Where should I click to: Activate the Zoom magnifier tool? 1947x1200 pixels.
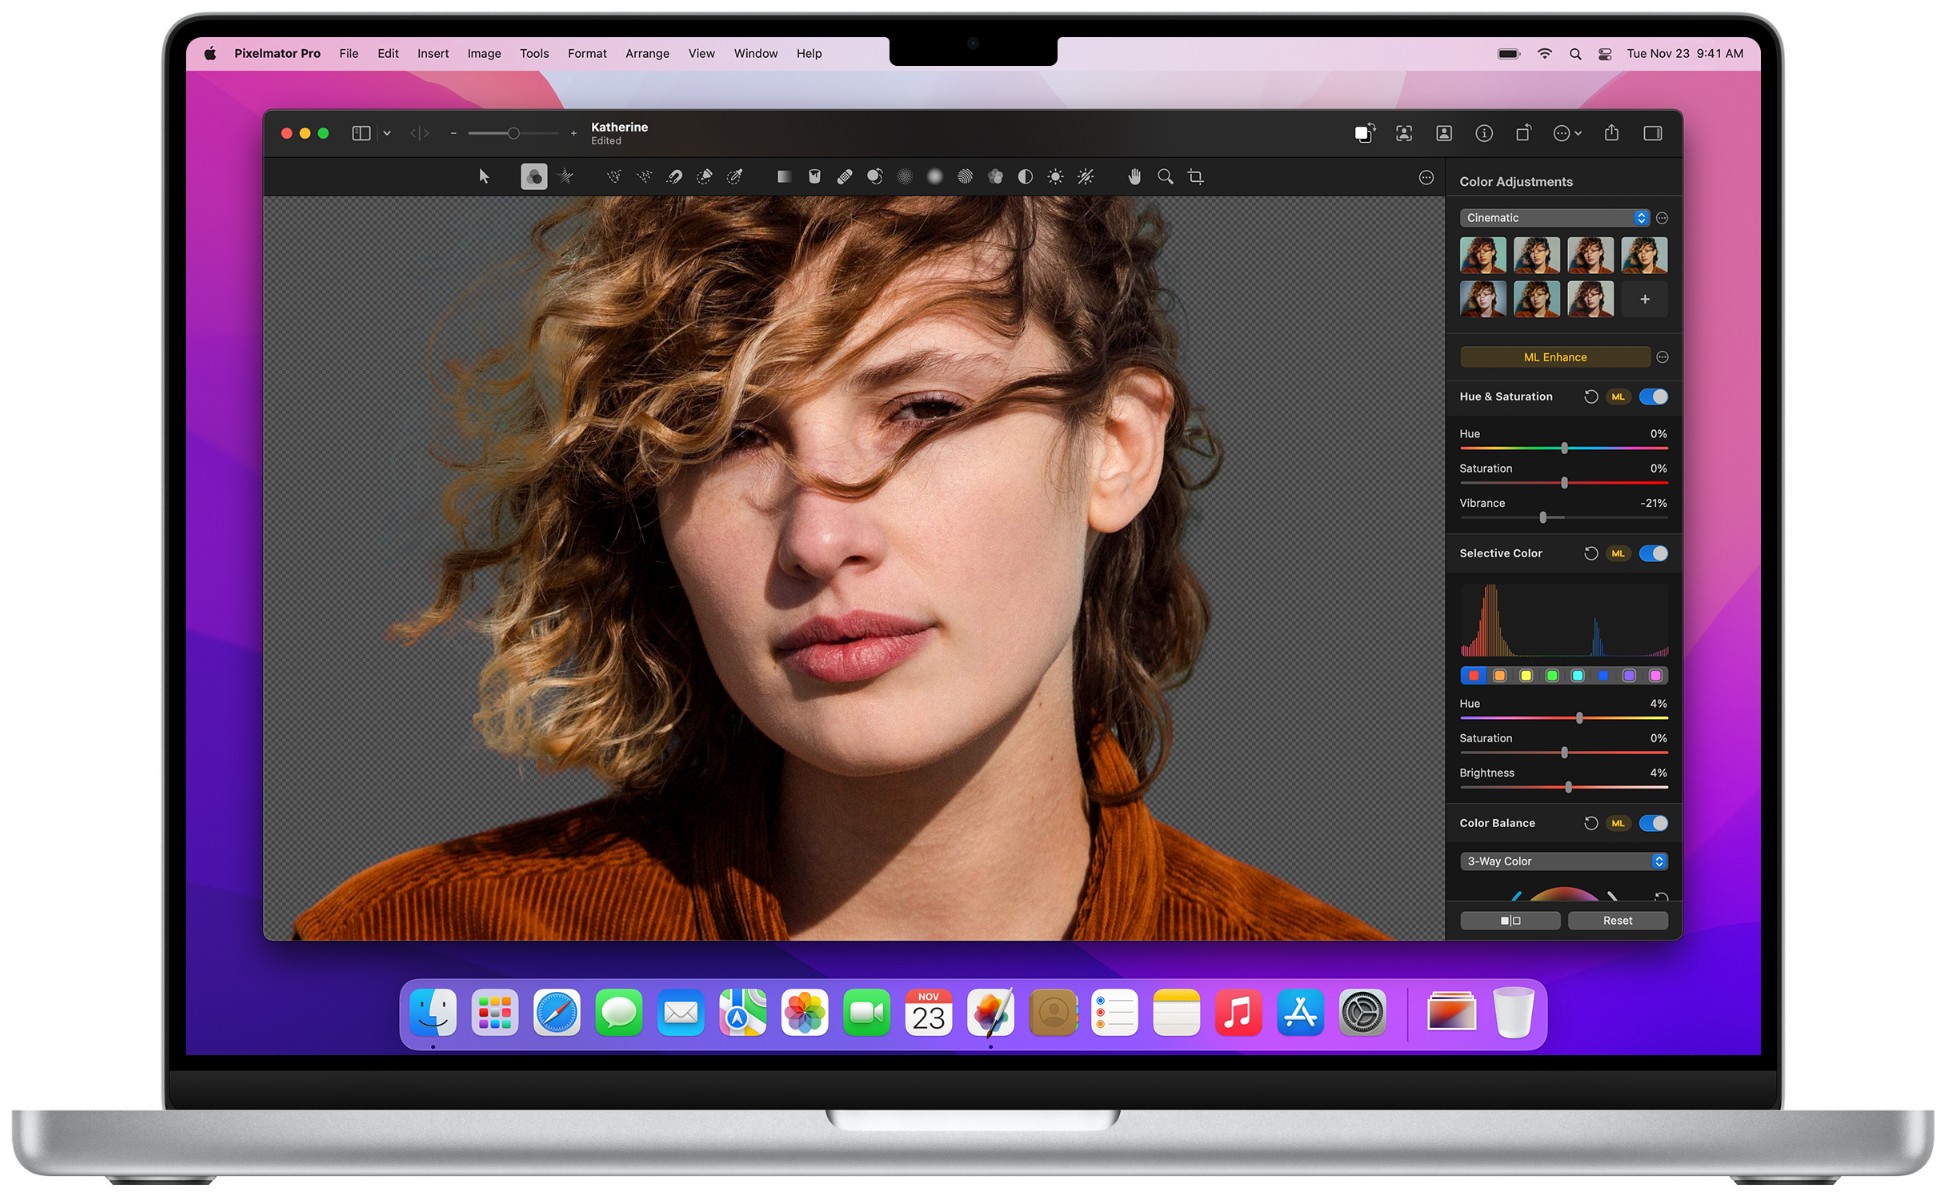point(1165,177)
